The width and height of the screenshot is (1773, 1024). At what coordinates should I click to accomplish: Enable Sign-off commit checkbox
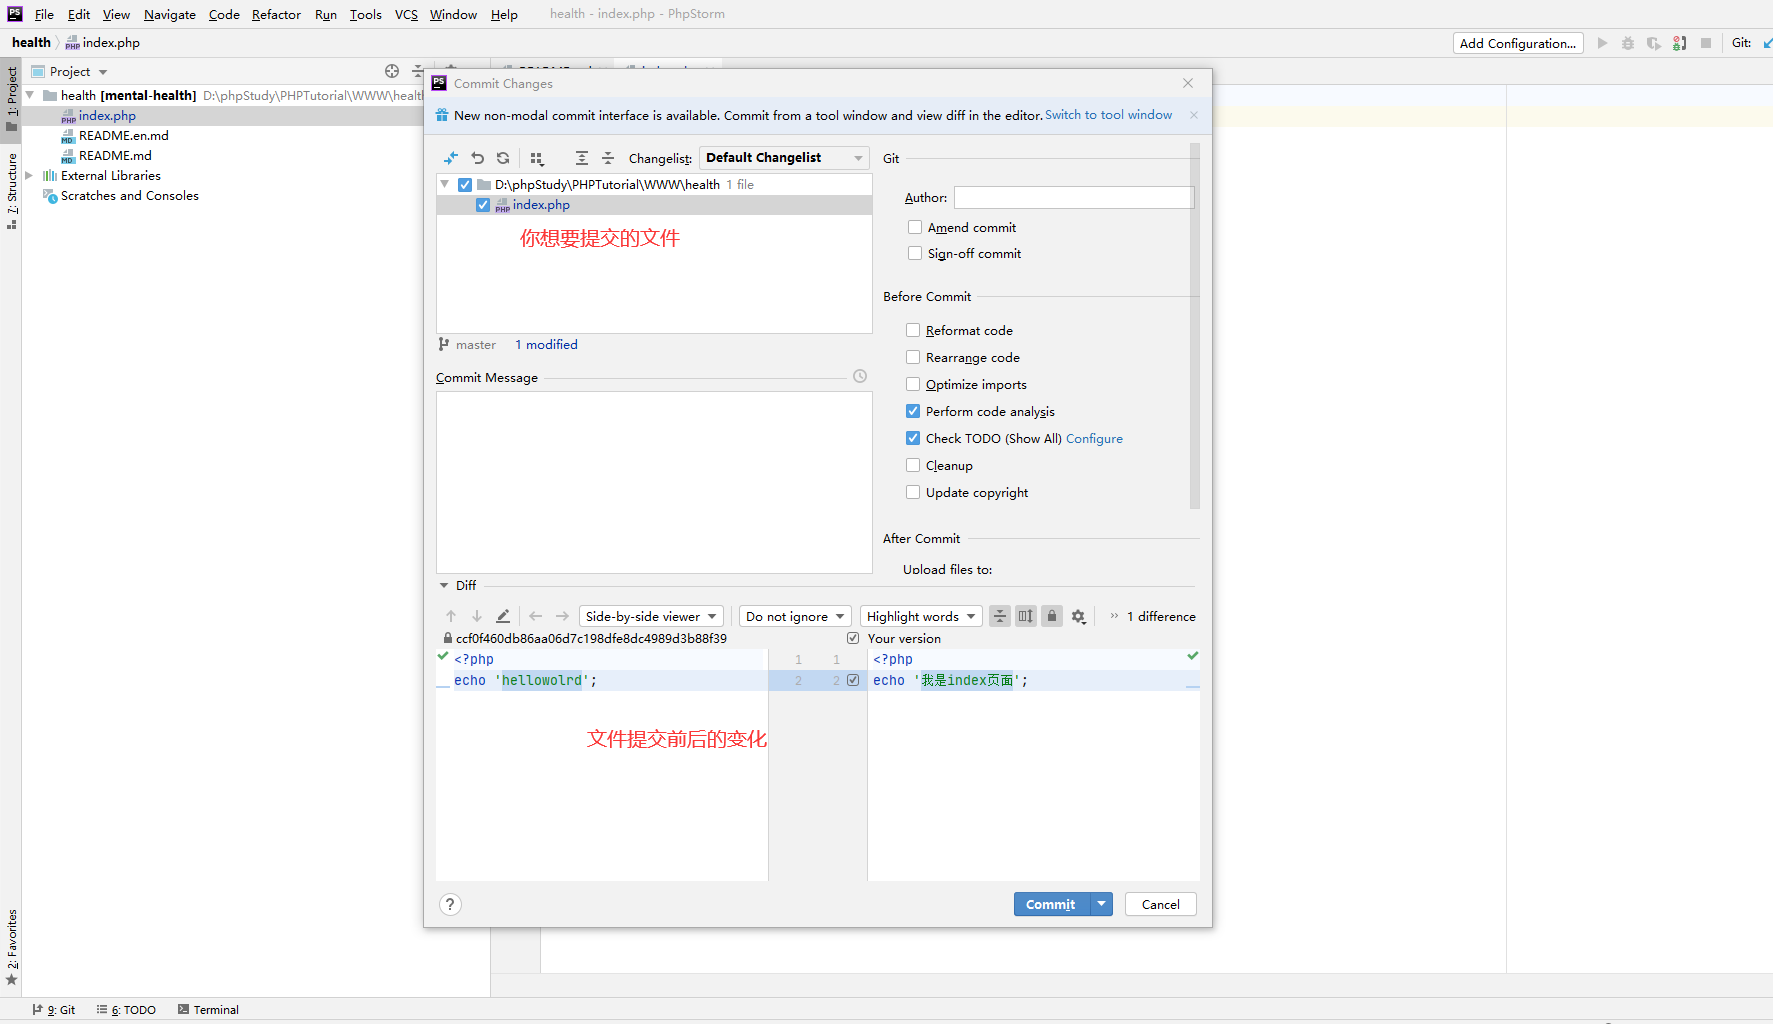915,253
